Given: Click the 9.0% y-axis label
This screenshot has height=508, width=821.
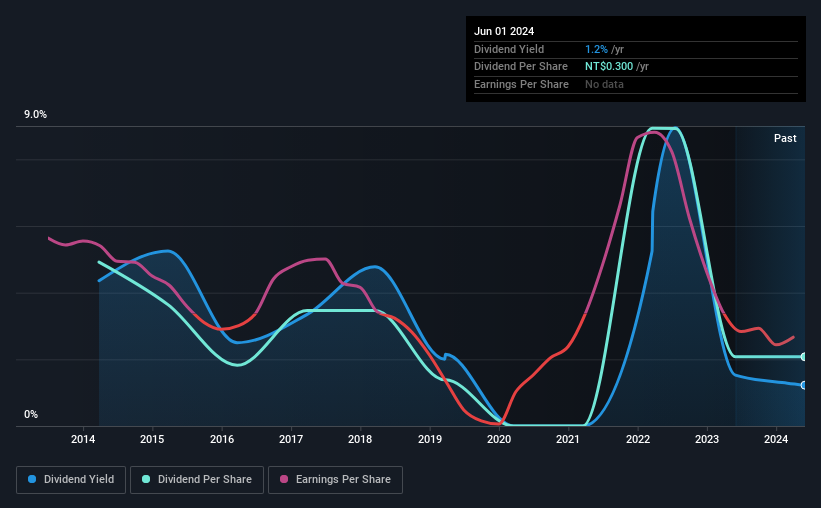Looking at the screenshot, I should tap(35, 115).
